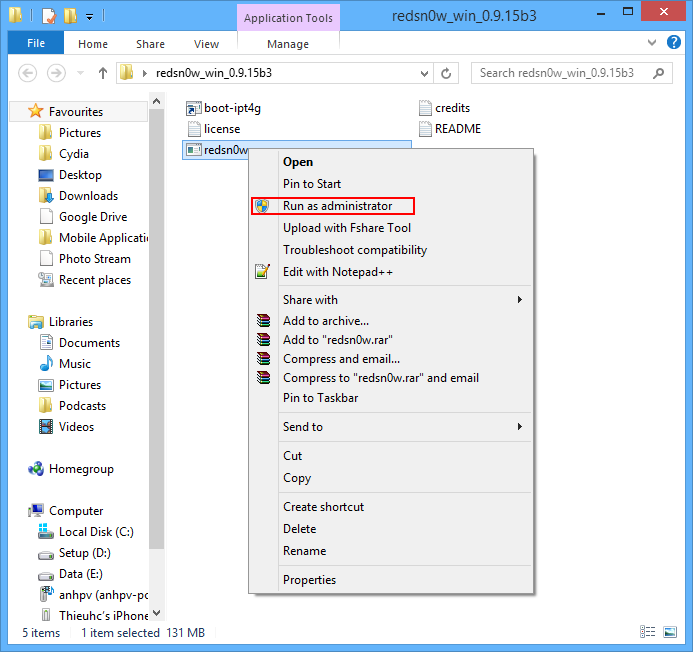Open the View ribbon tab

(x=206, y=44)
